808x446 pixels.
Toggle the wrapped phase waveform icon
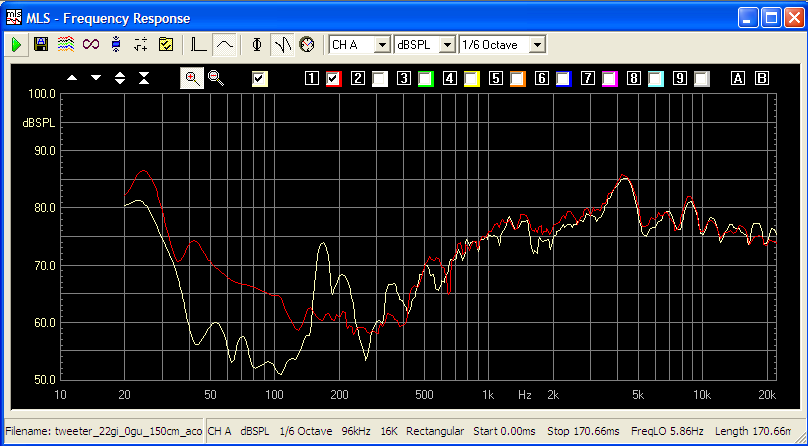tap(282, 45)
